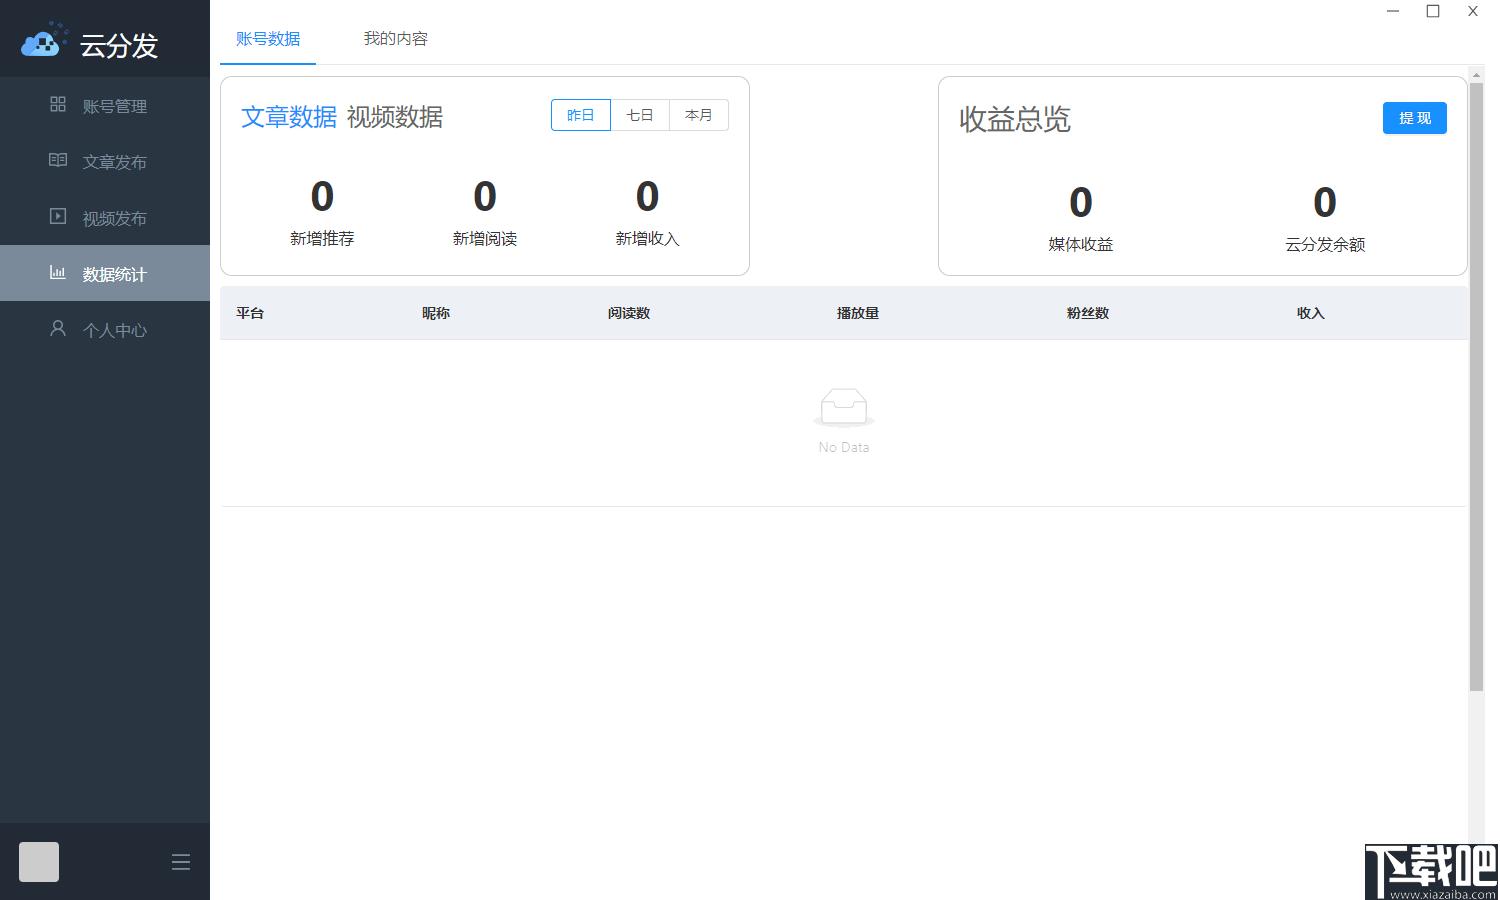
Task: Click the 阅读数 column header
Action: pyautogui.click(x=629, y=313)
